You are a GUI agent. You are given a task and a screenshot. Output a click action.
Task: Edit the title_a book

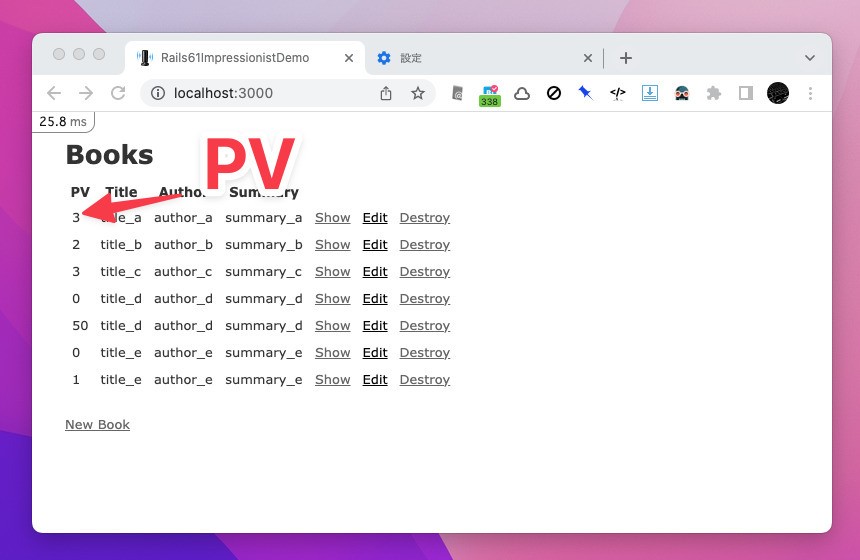[375, 218]
